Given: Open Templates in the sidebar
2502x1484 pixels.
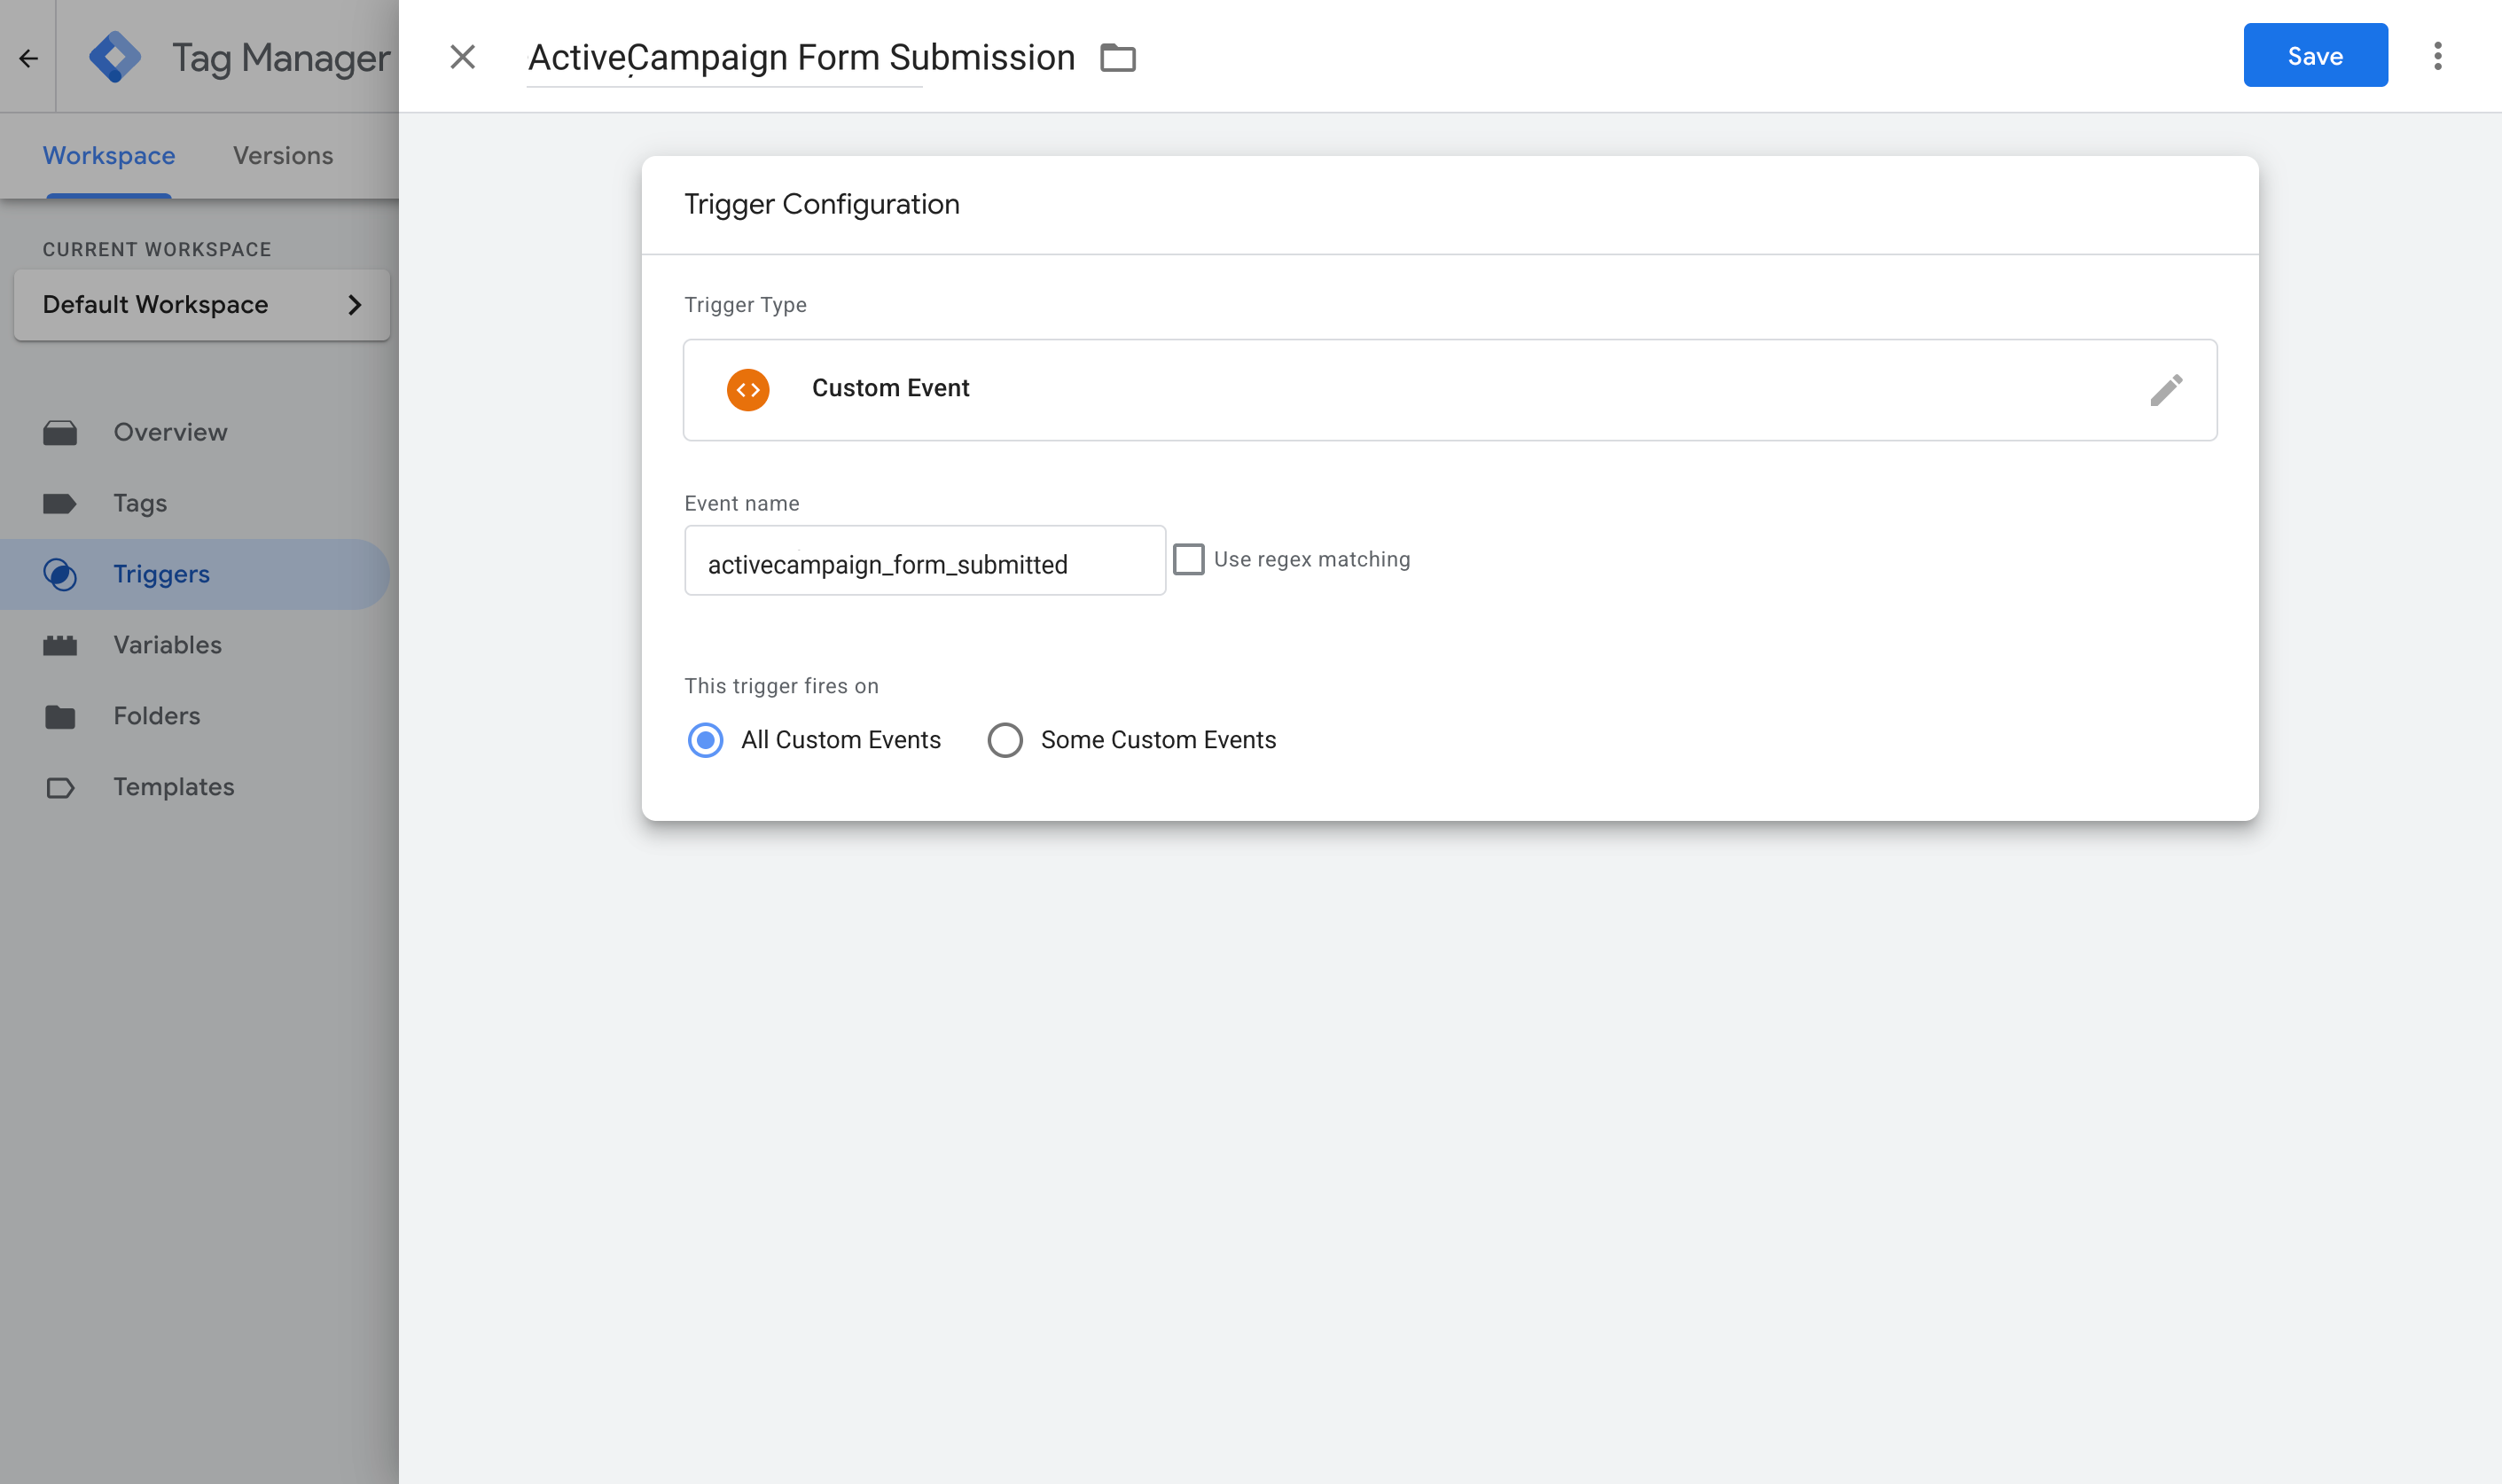Looking at the screenshot, I should (x=195, y=787).
